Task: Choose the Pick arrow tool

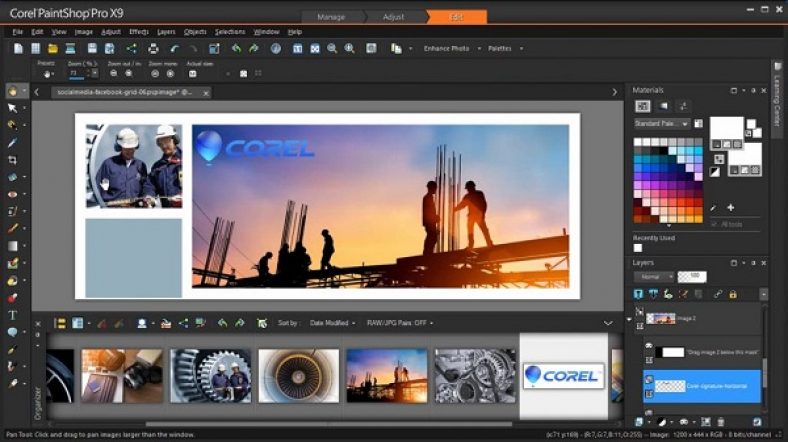Action: tap(12, 108)
